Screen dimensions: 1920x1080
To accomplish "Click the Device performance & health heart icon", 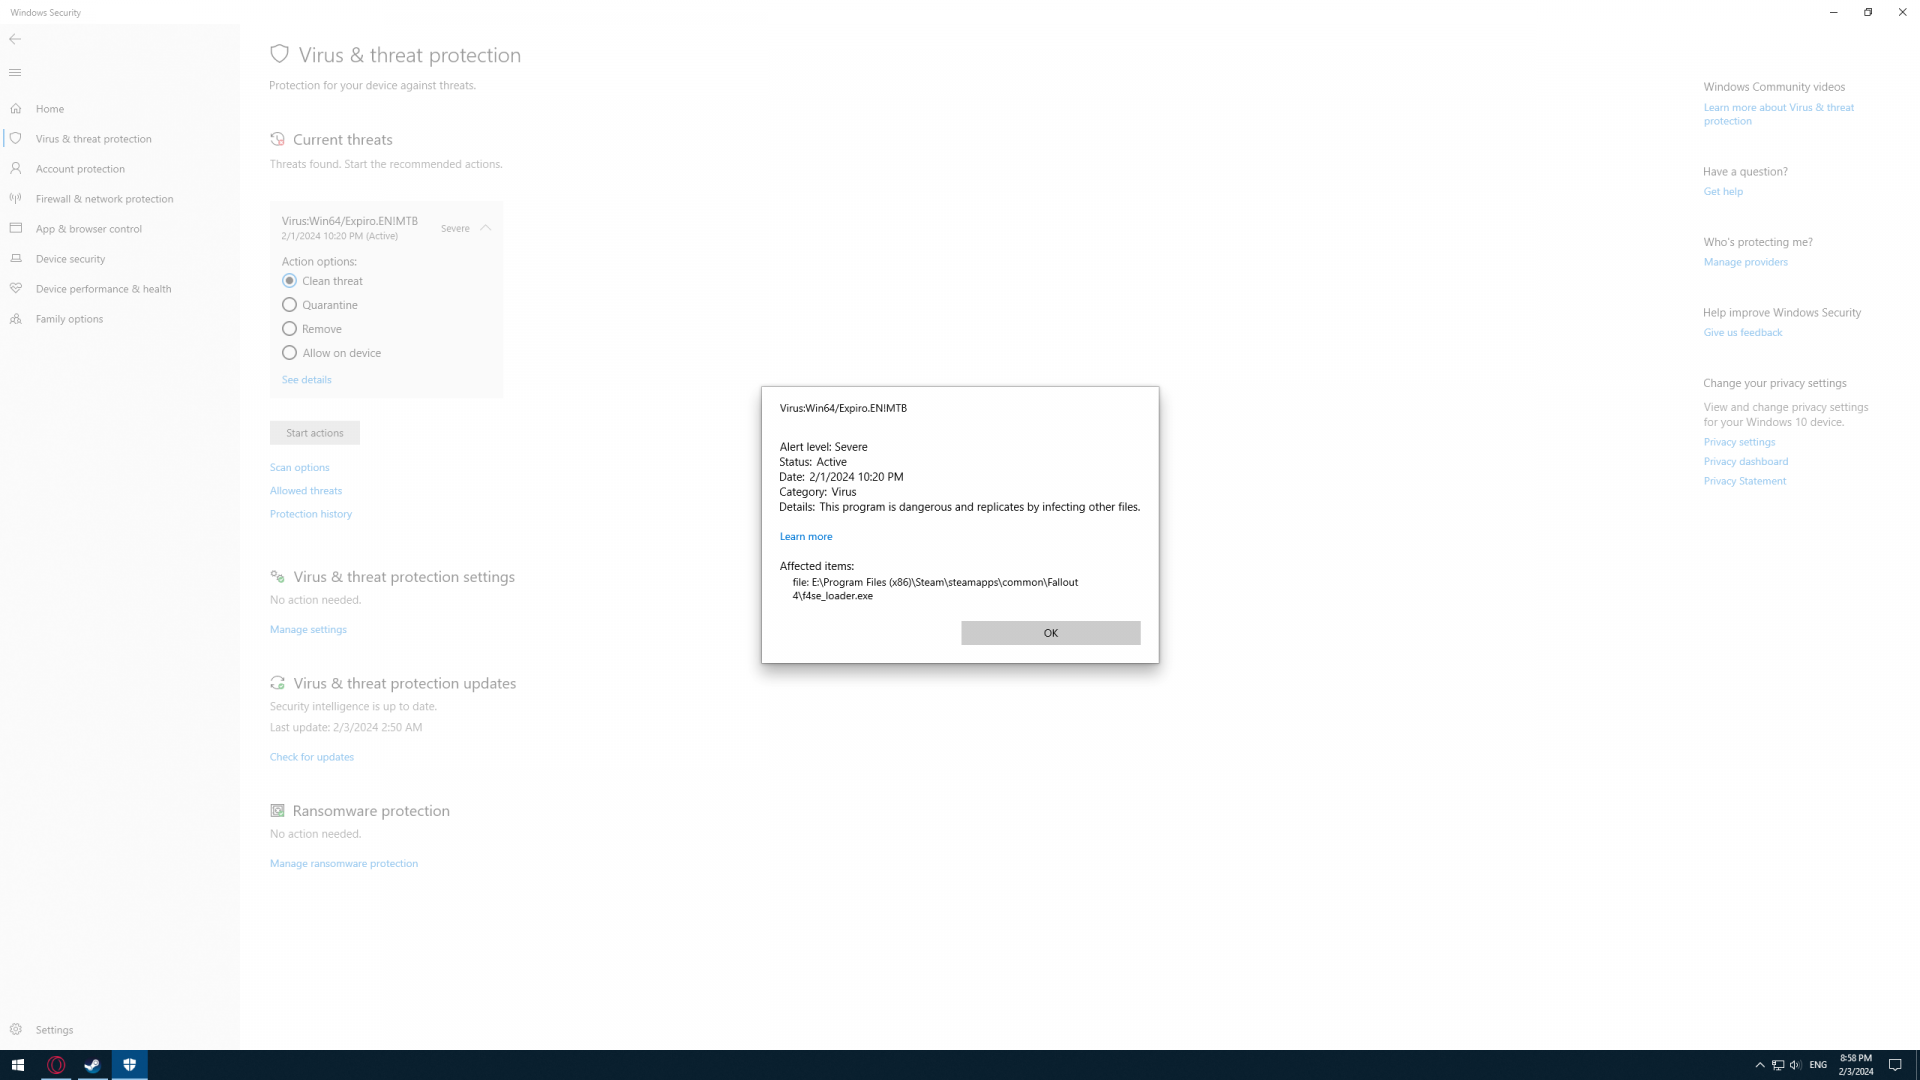I will [16, 289].
